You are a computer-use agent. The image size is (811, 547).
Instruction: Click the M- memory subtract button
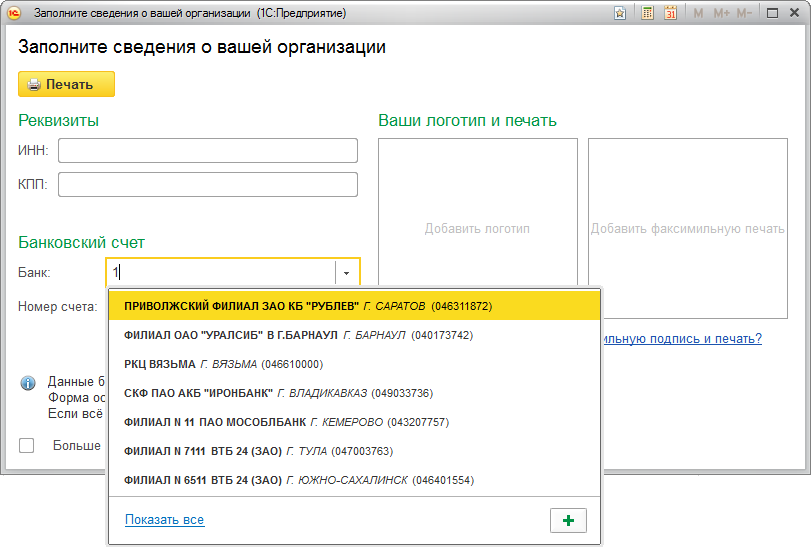744,13
